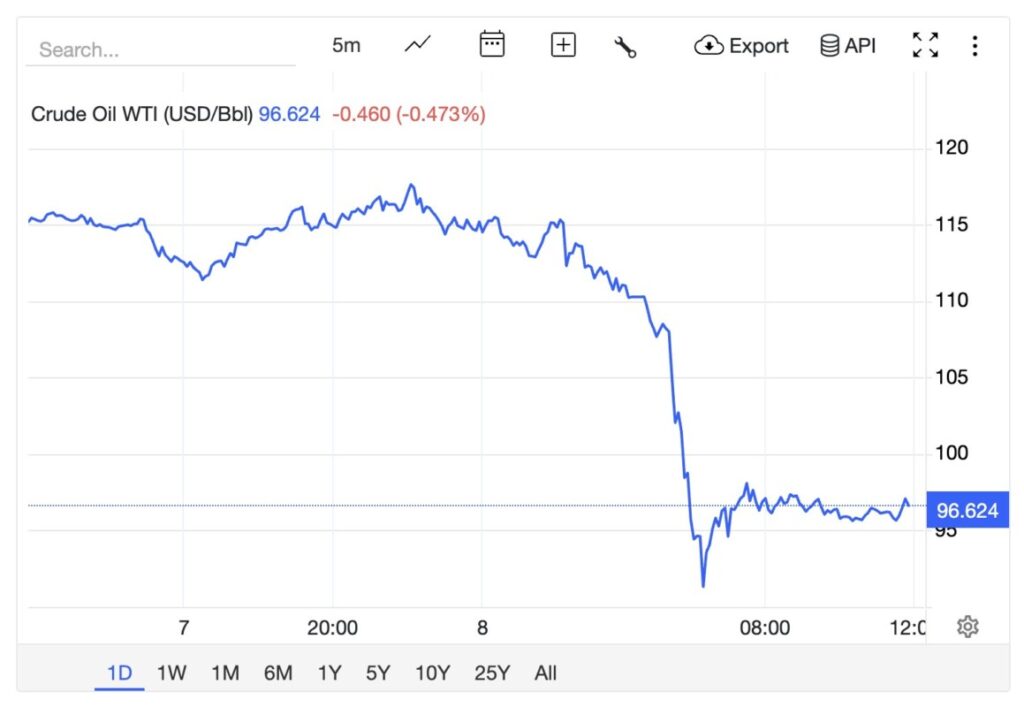The height and width of the screenshot is (707, 1024).
Task: Select the 10Y range button
Action: coord(431,673)
